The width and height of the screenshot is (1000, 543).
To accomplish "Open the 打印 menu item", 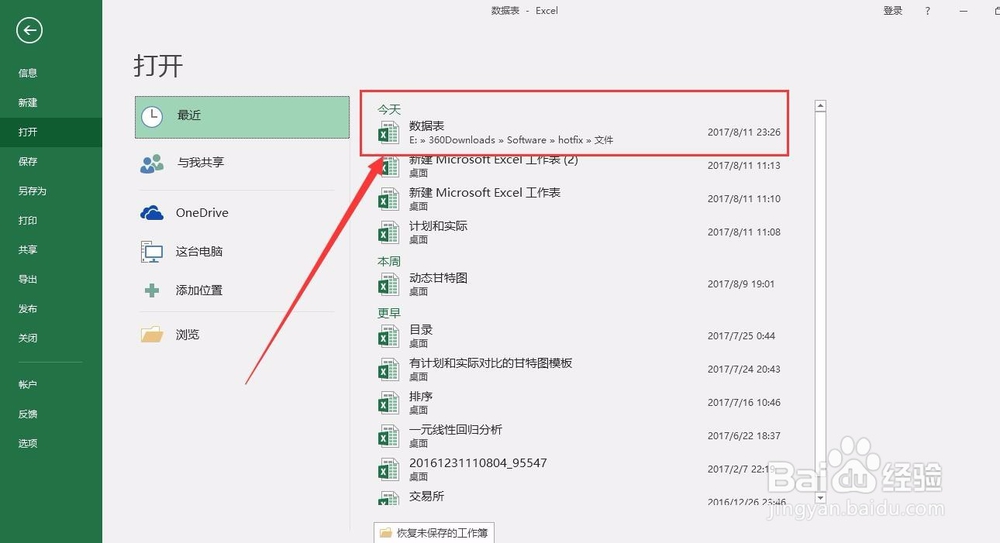I will click(28, 220).
